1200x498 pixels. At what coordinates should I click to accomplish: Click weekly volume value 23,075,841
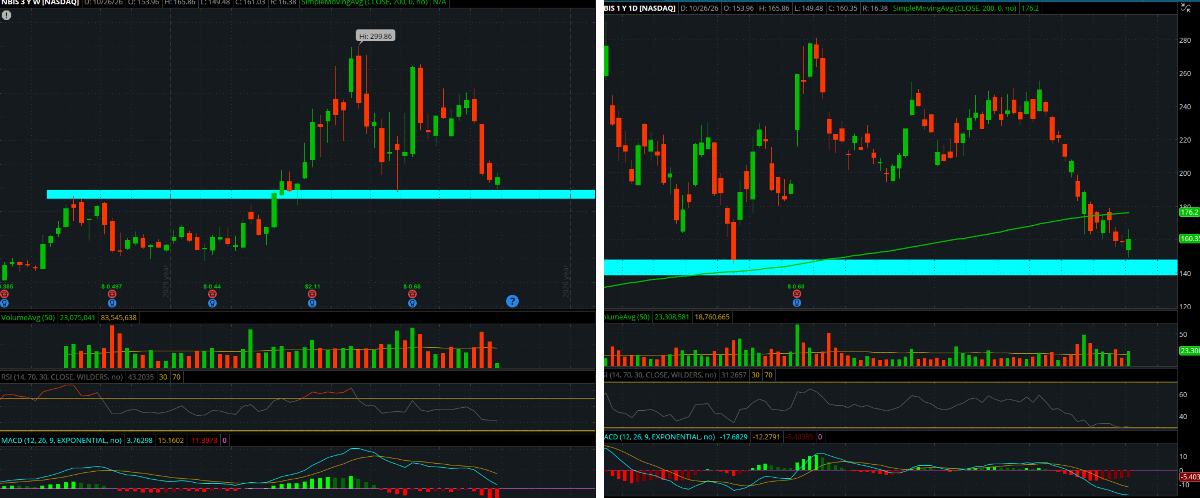78,318
